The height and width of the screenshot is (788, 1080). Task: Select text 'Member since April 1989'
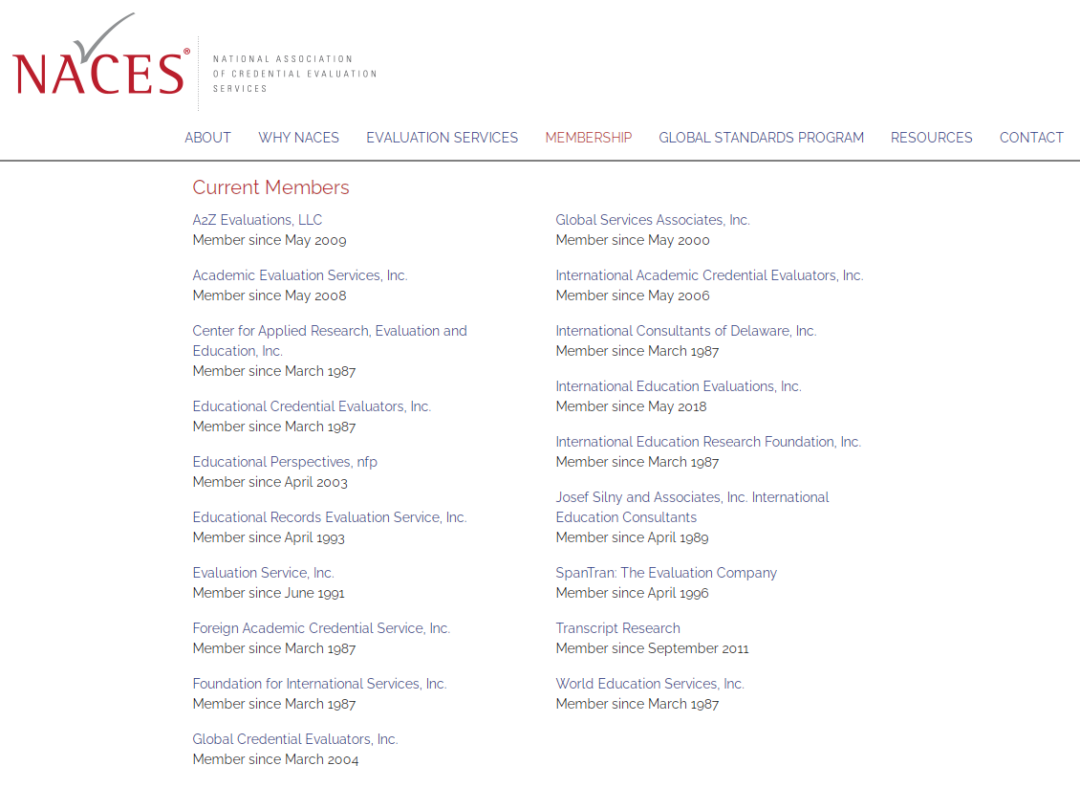click(632, 537)
